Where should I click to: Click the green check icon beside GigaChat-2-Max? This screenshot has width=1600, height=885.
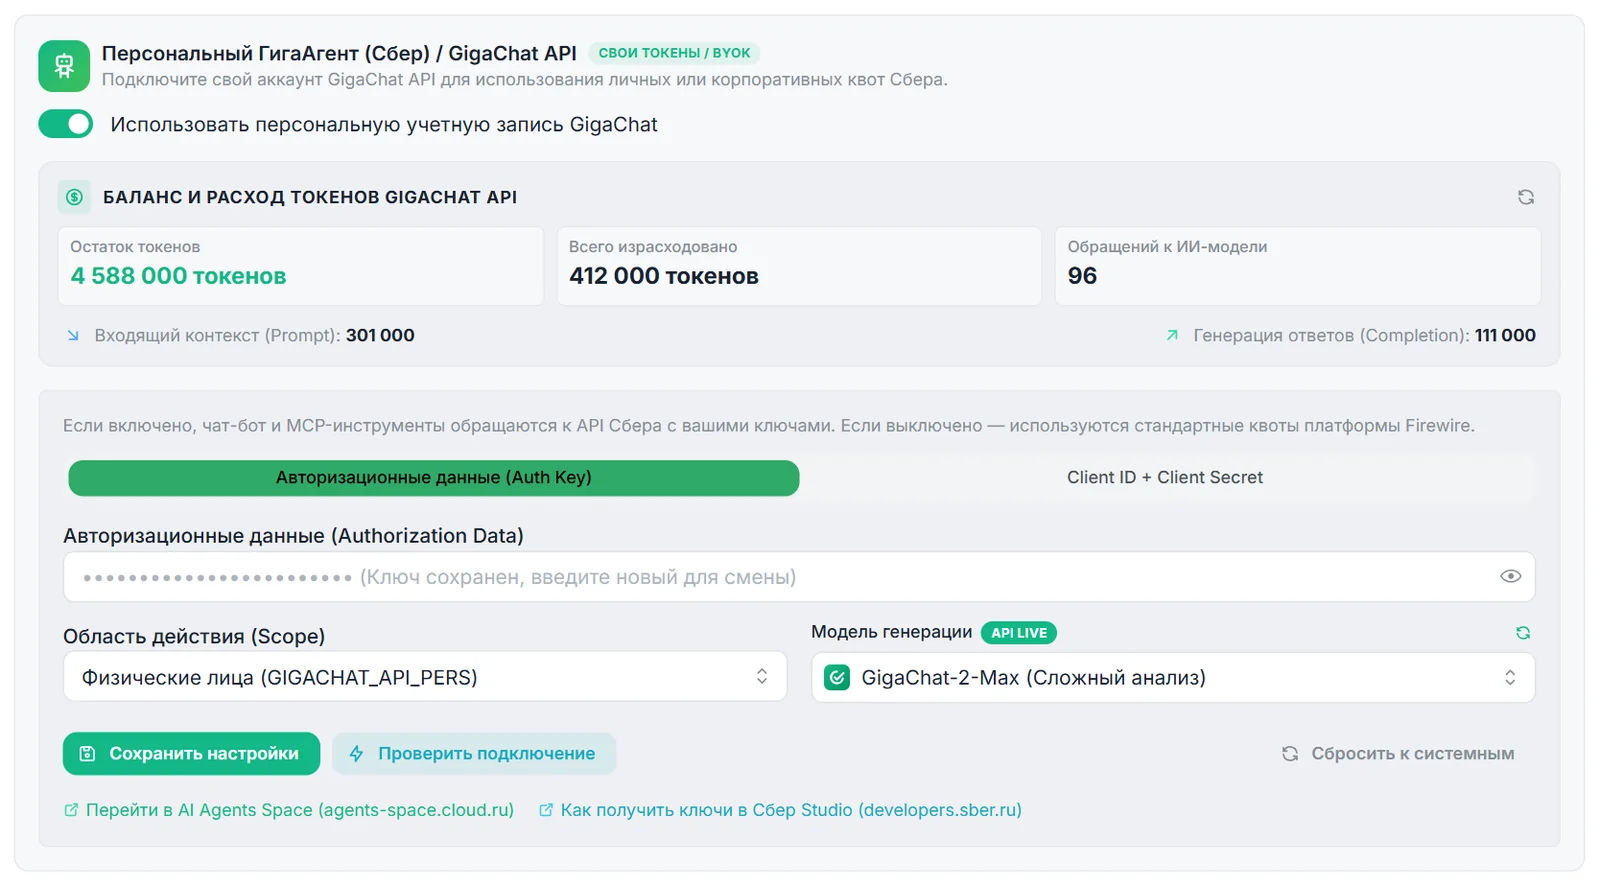click(837, 677)
